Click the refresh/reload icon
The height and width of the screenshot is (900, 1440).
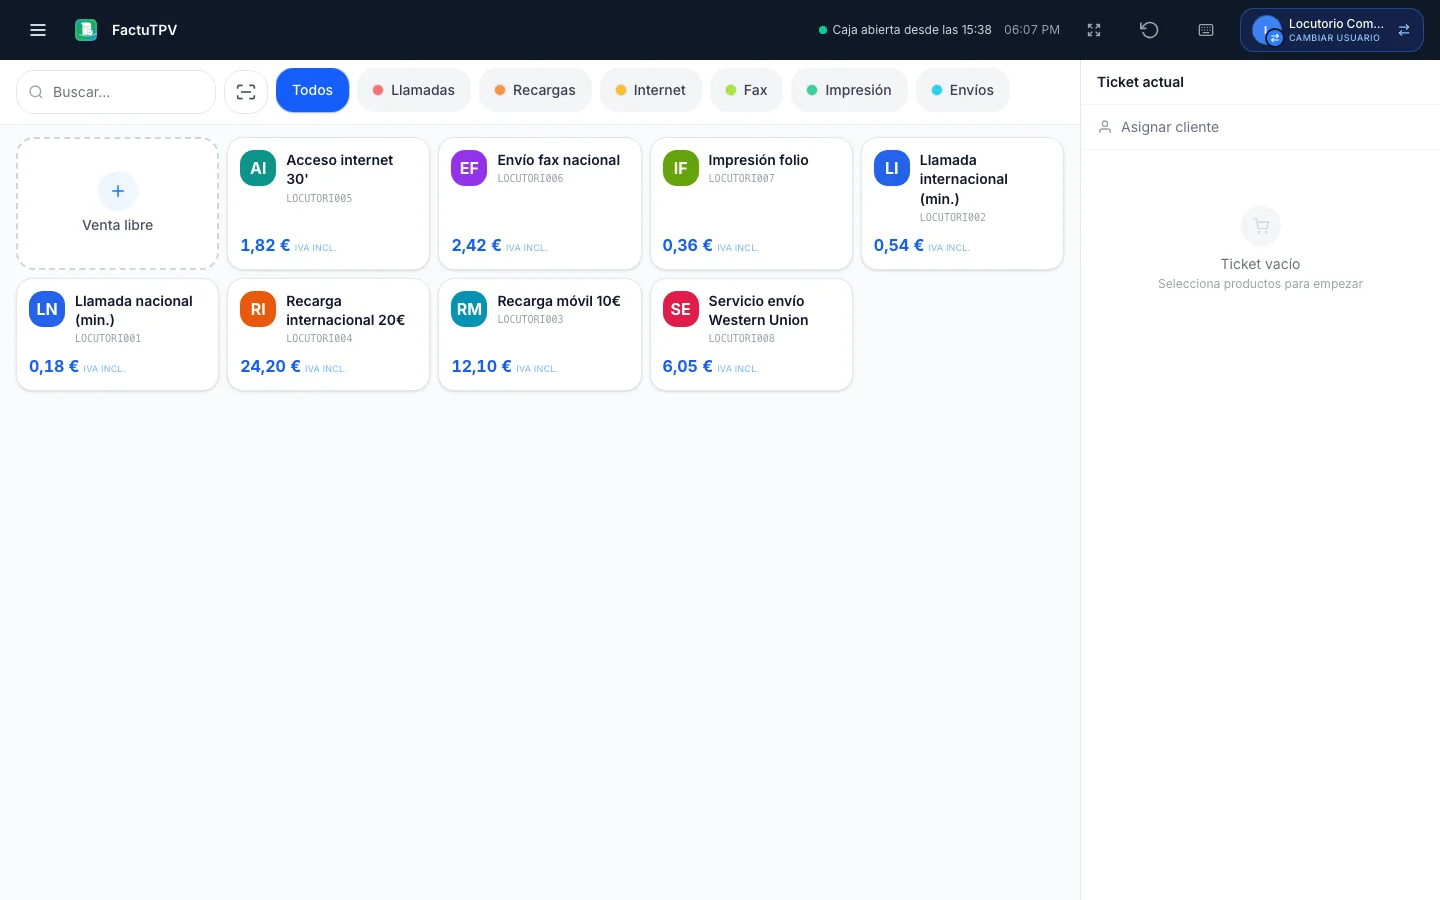point(1149,30)
